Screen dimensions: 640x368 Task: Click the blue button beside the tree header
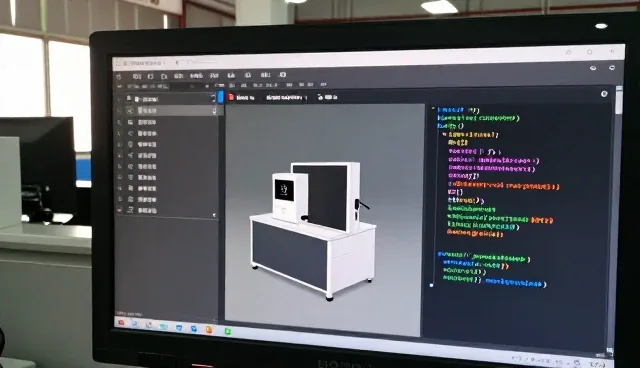[220, 97]
